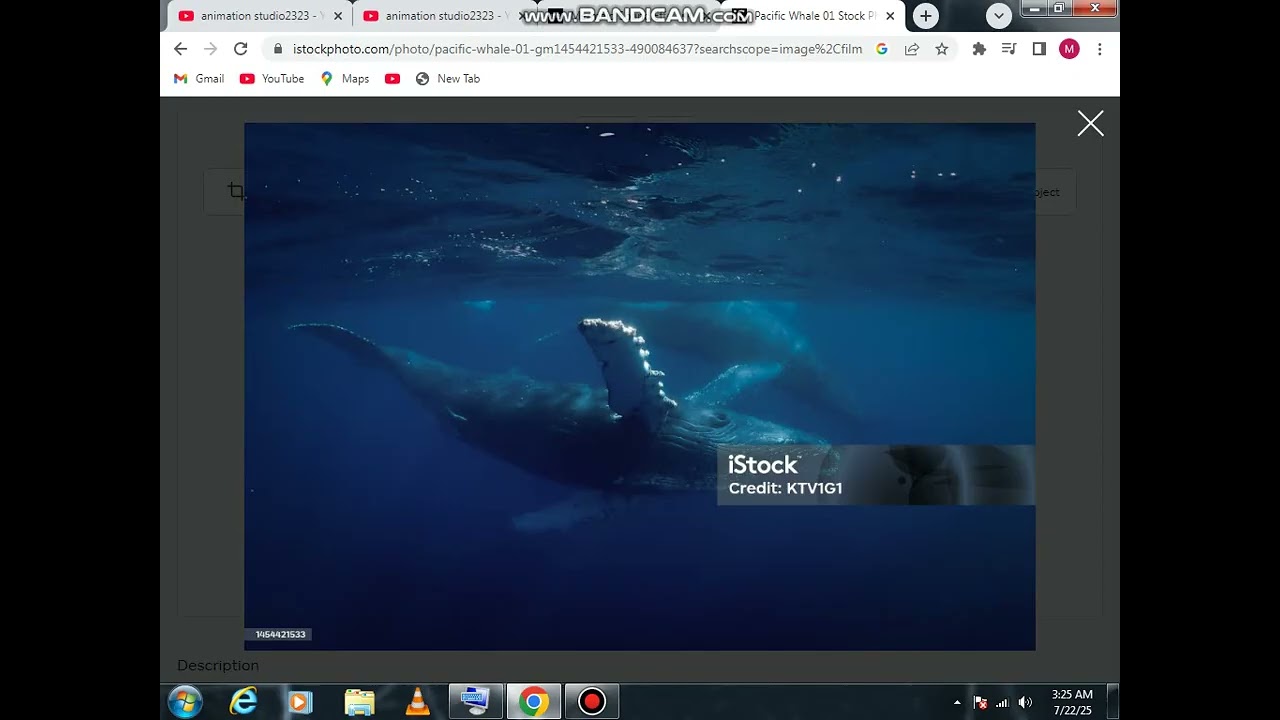Bookmark this page with the star
This screenshot has height=720, width=1280.
coord(941,48)
